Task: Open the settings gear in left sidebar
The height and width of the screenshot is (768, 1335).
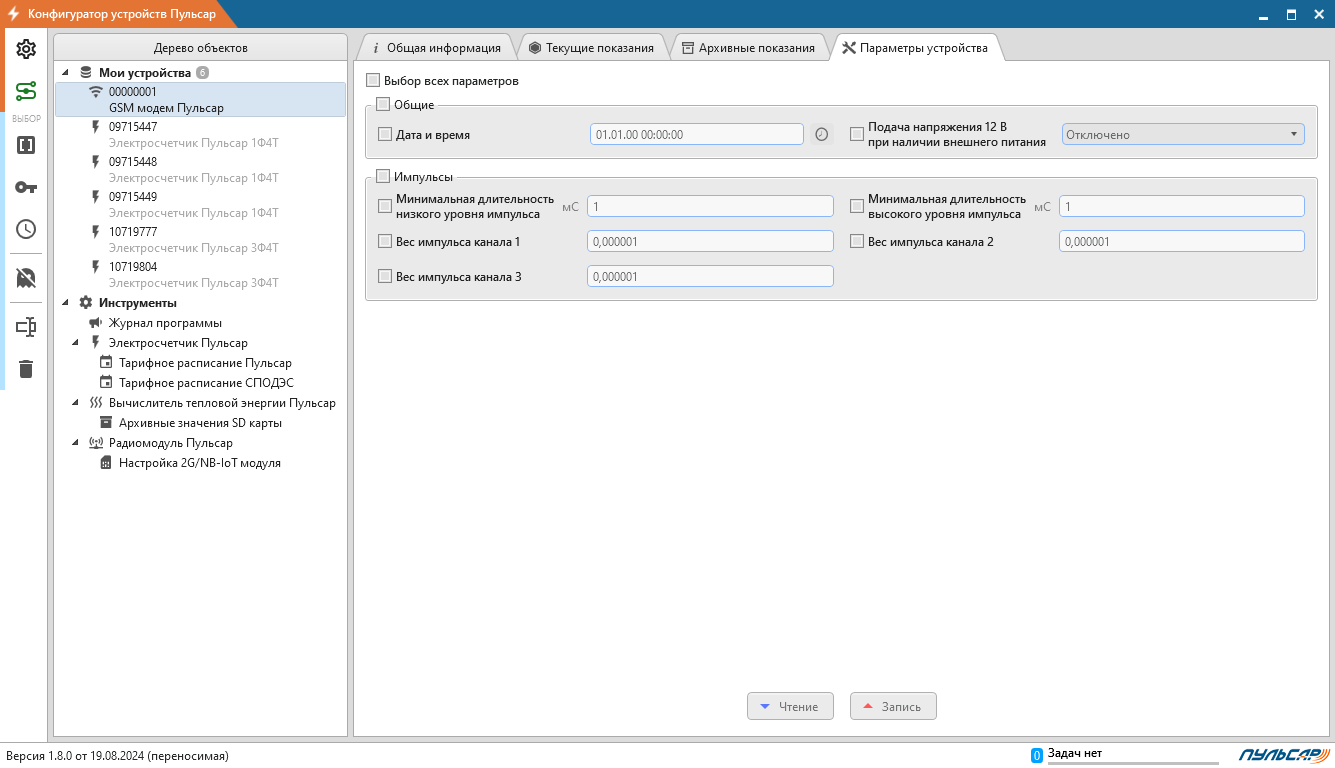Action: (26, 49)
